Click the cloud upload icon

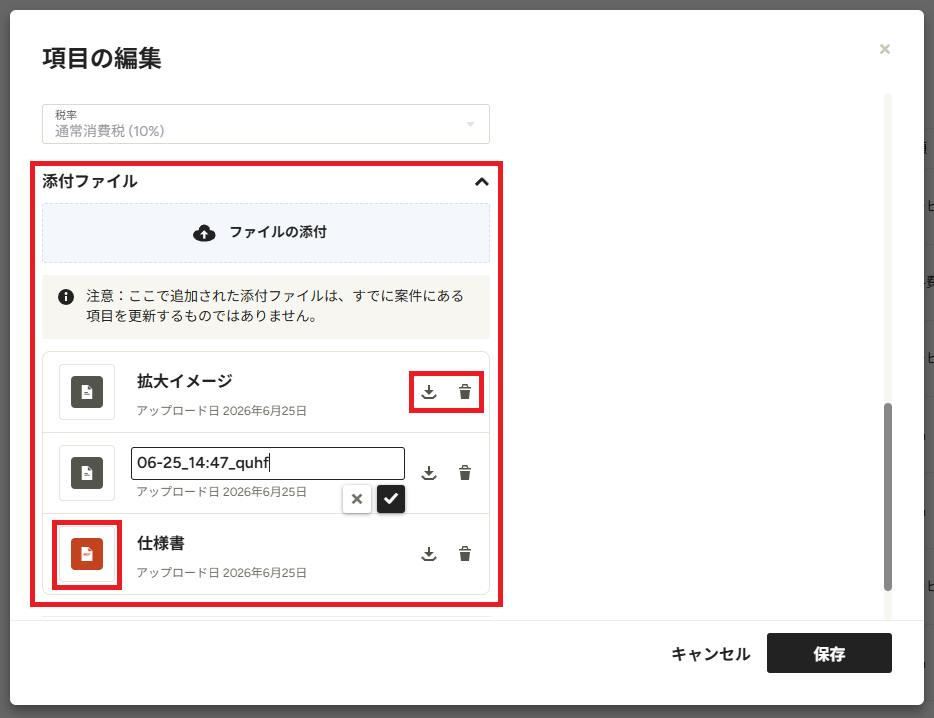(x=204, y=233)
